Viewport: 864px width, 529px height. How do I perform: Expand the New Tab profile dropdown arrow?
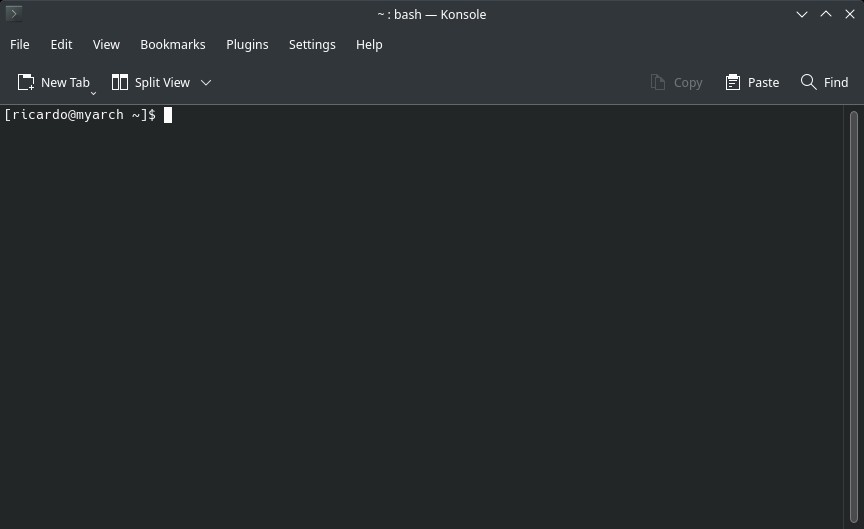(93, 94)
